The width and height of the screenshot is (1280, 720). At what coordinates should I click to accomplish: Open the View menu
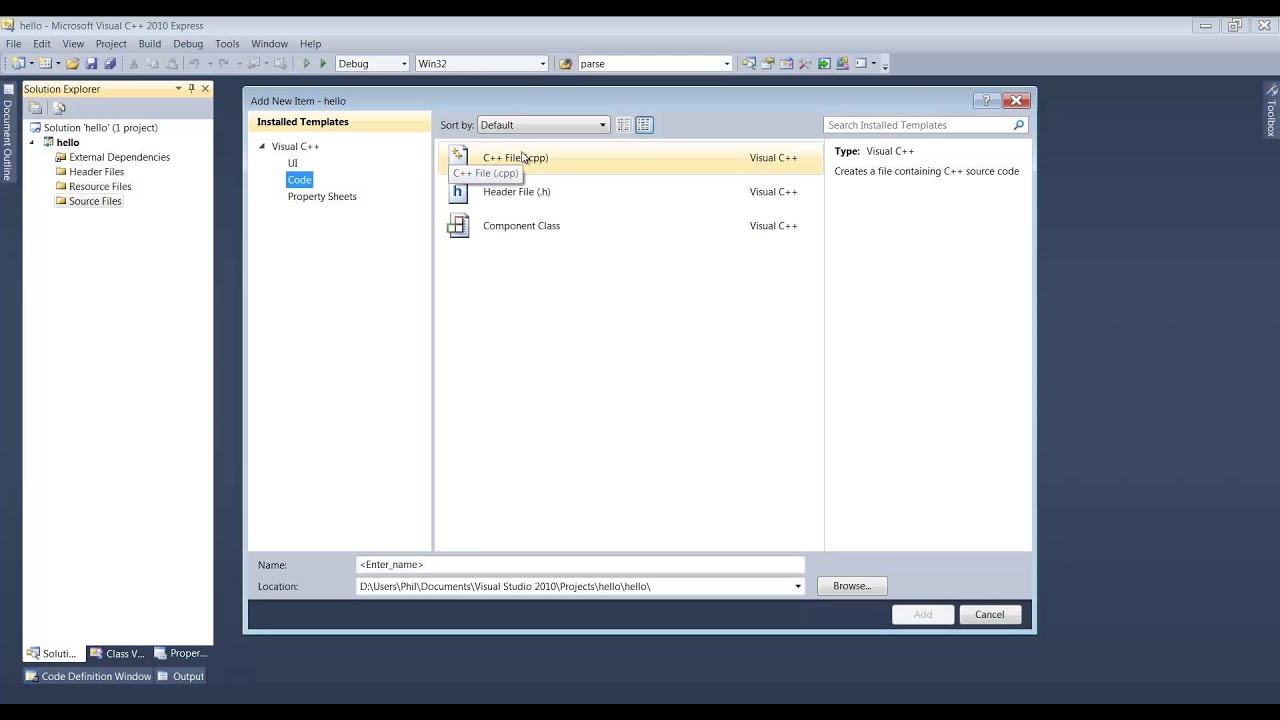[x=73, y=44]
